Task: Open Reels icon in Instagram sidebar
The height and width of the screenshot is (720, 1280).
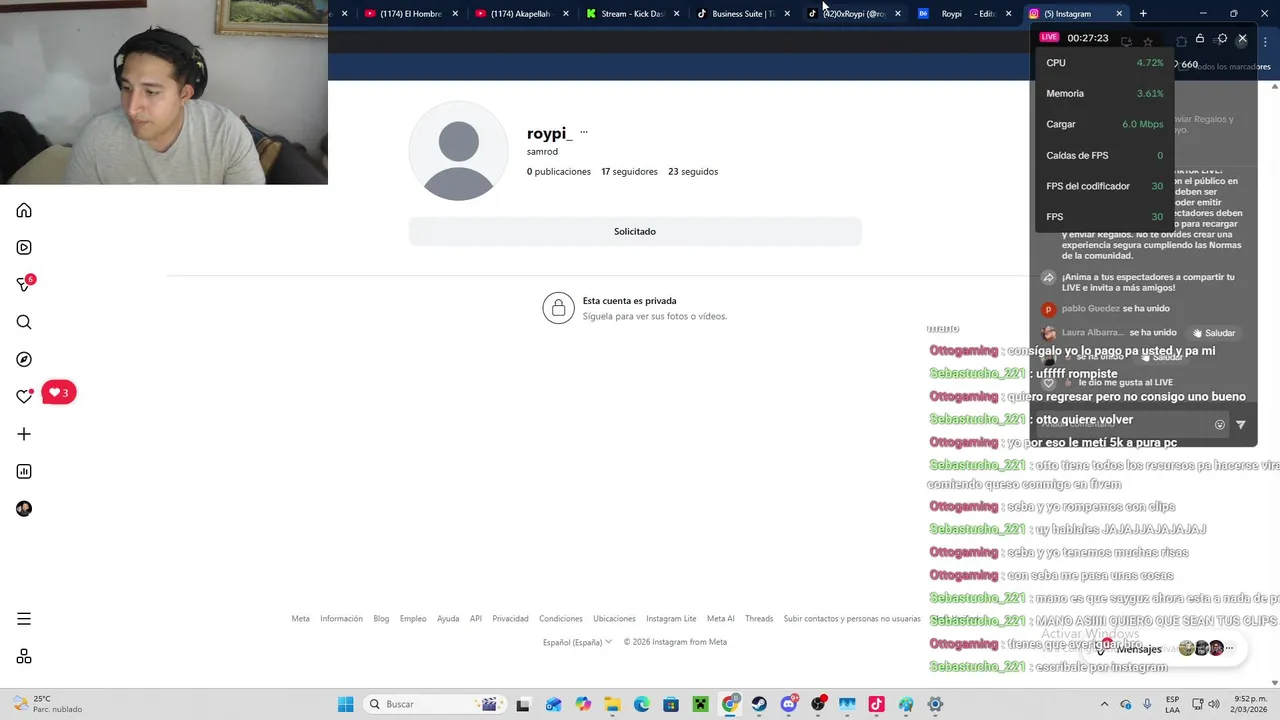Action: click(x=24, y=247)
